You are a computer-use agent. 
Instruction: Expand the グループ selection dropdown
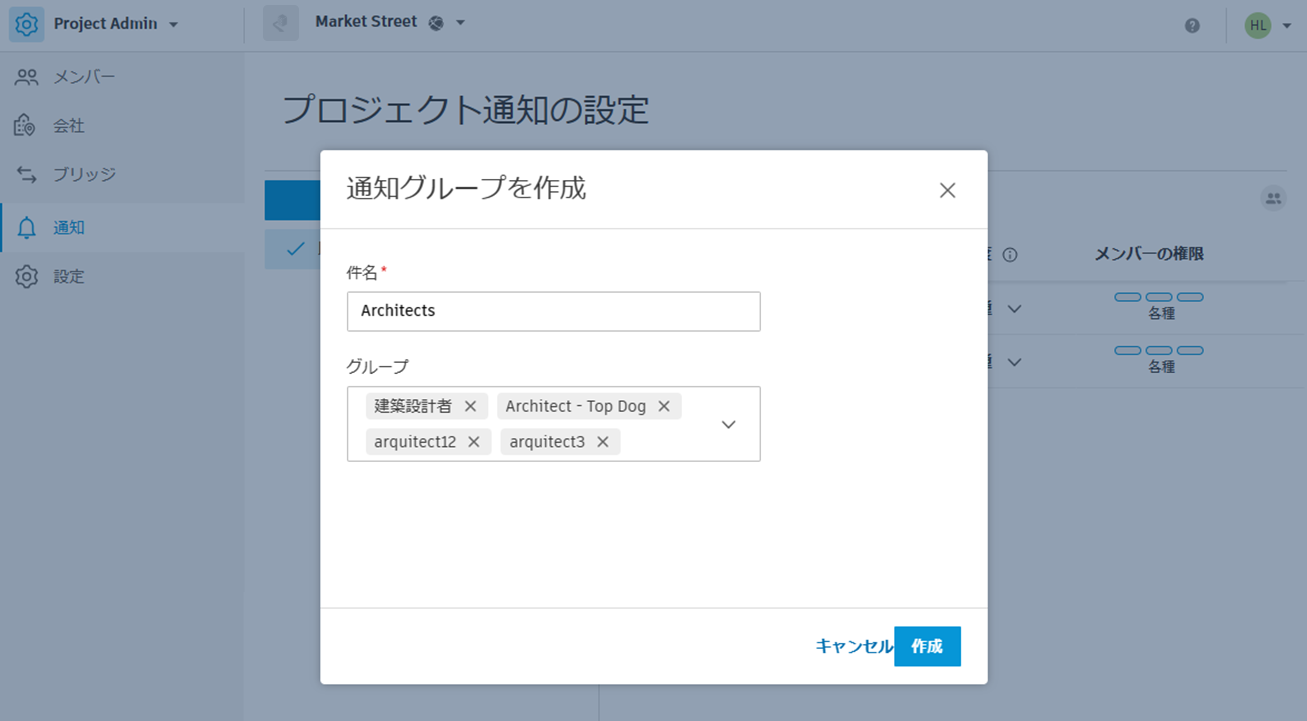coord(728,424)
